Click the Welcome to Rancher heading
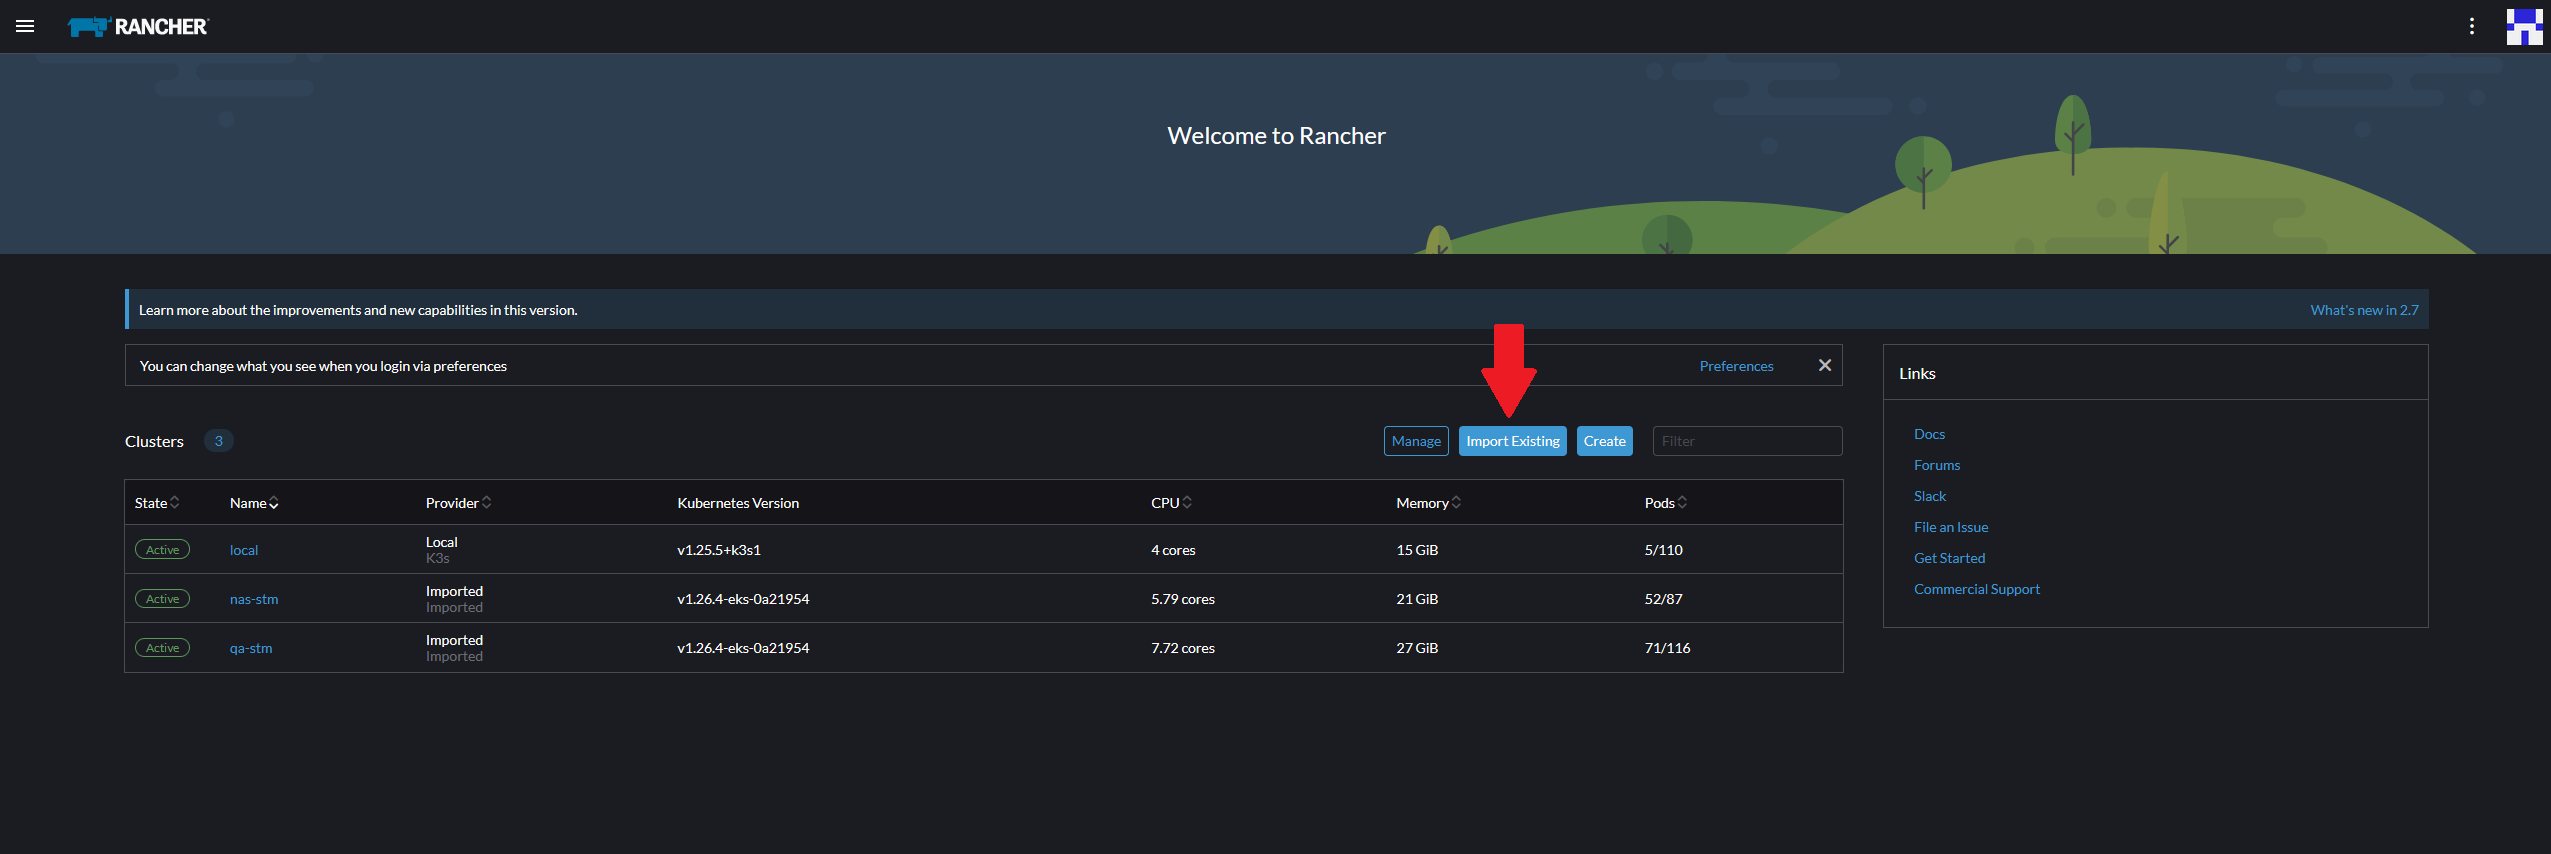Image resolution: width=2551 pixels, height=854 pixels. [1276, 136]
